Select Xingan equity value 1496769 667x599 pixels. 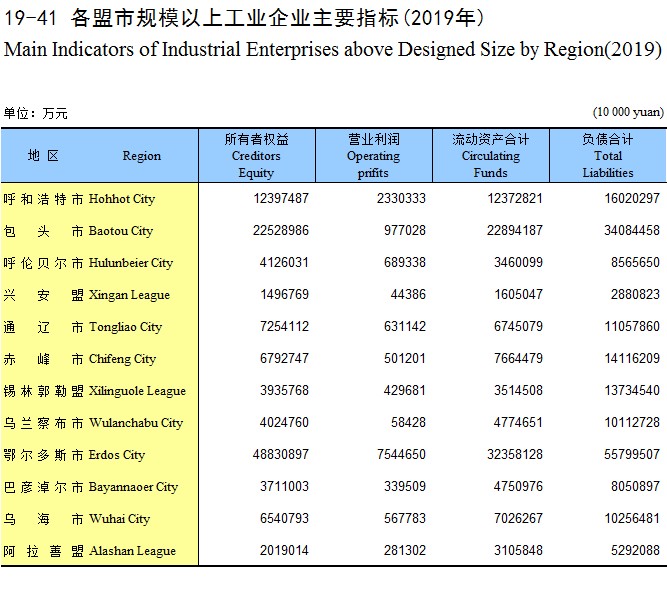tap(284, 294)
